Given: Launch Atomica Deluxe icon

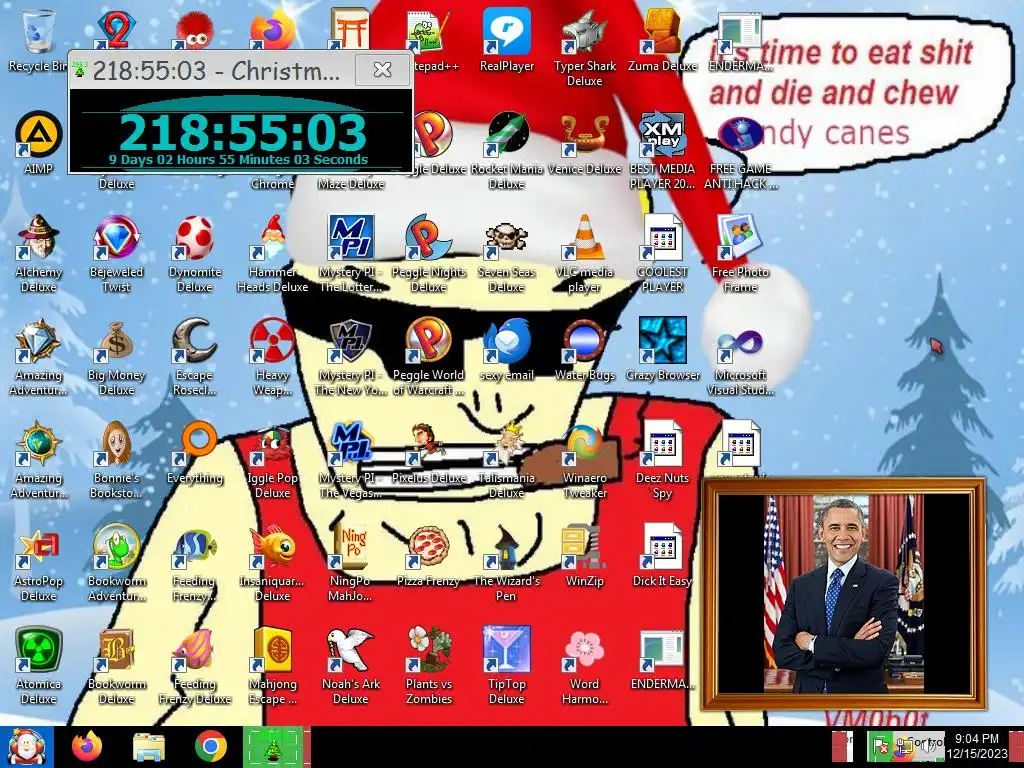Looking at the screenshot, I should (x=38, y=666).
